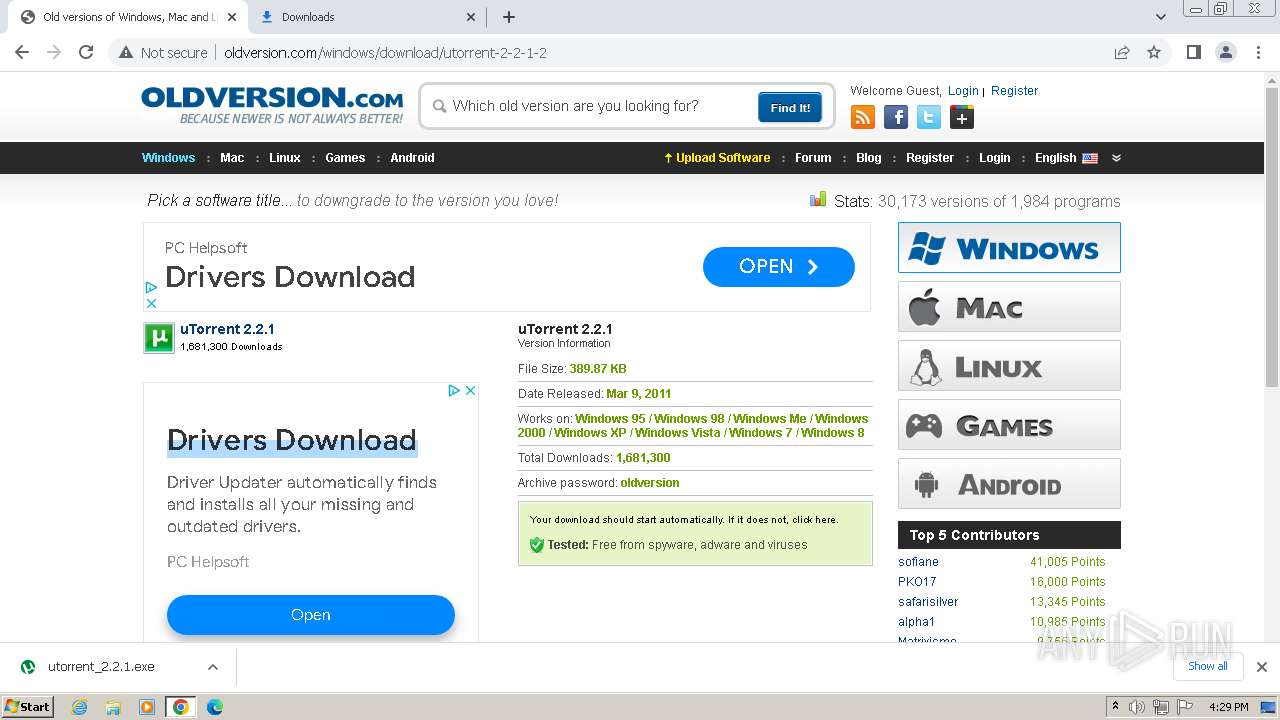
Task: Open OldVersion Twitter icon
Action: tap(929, 118)
